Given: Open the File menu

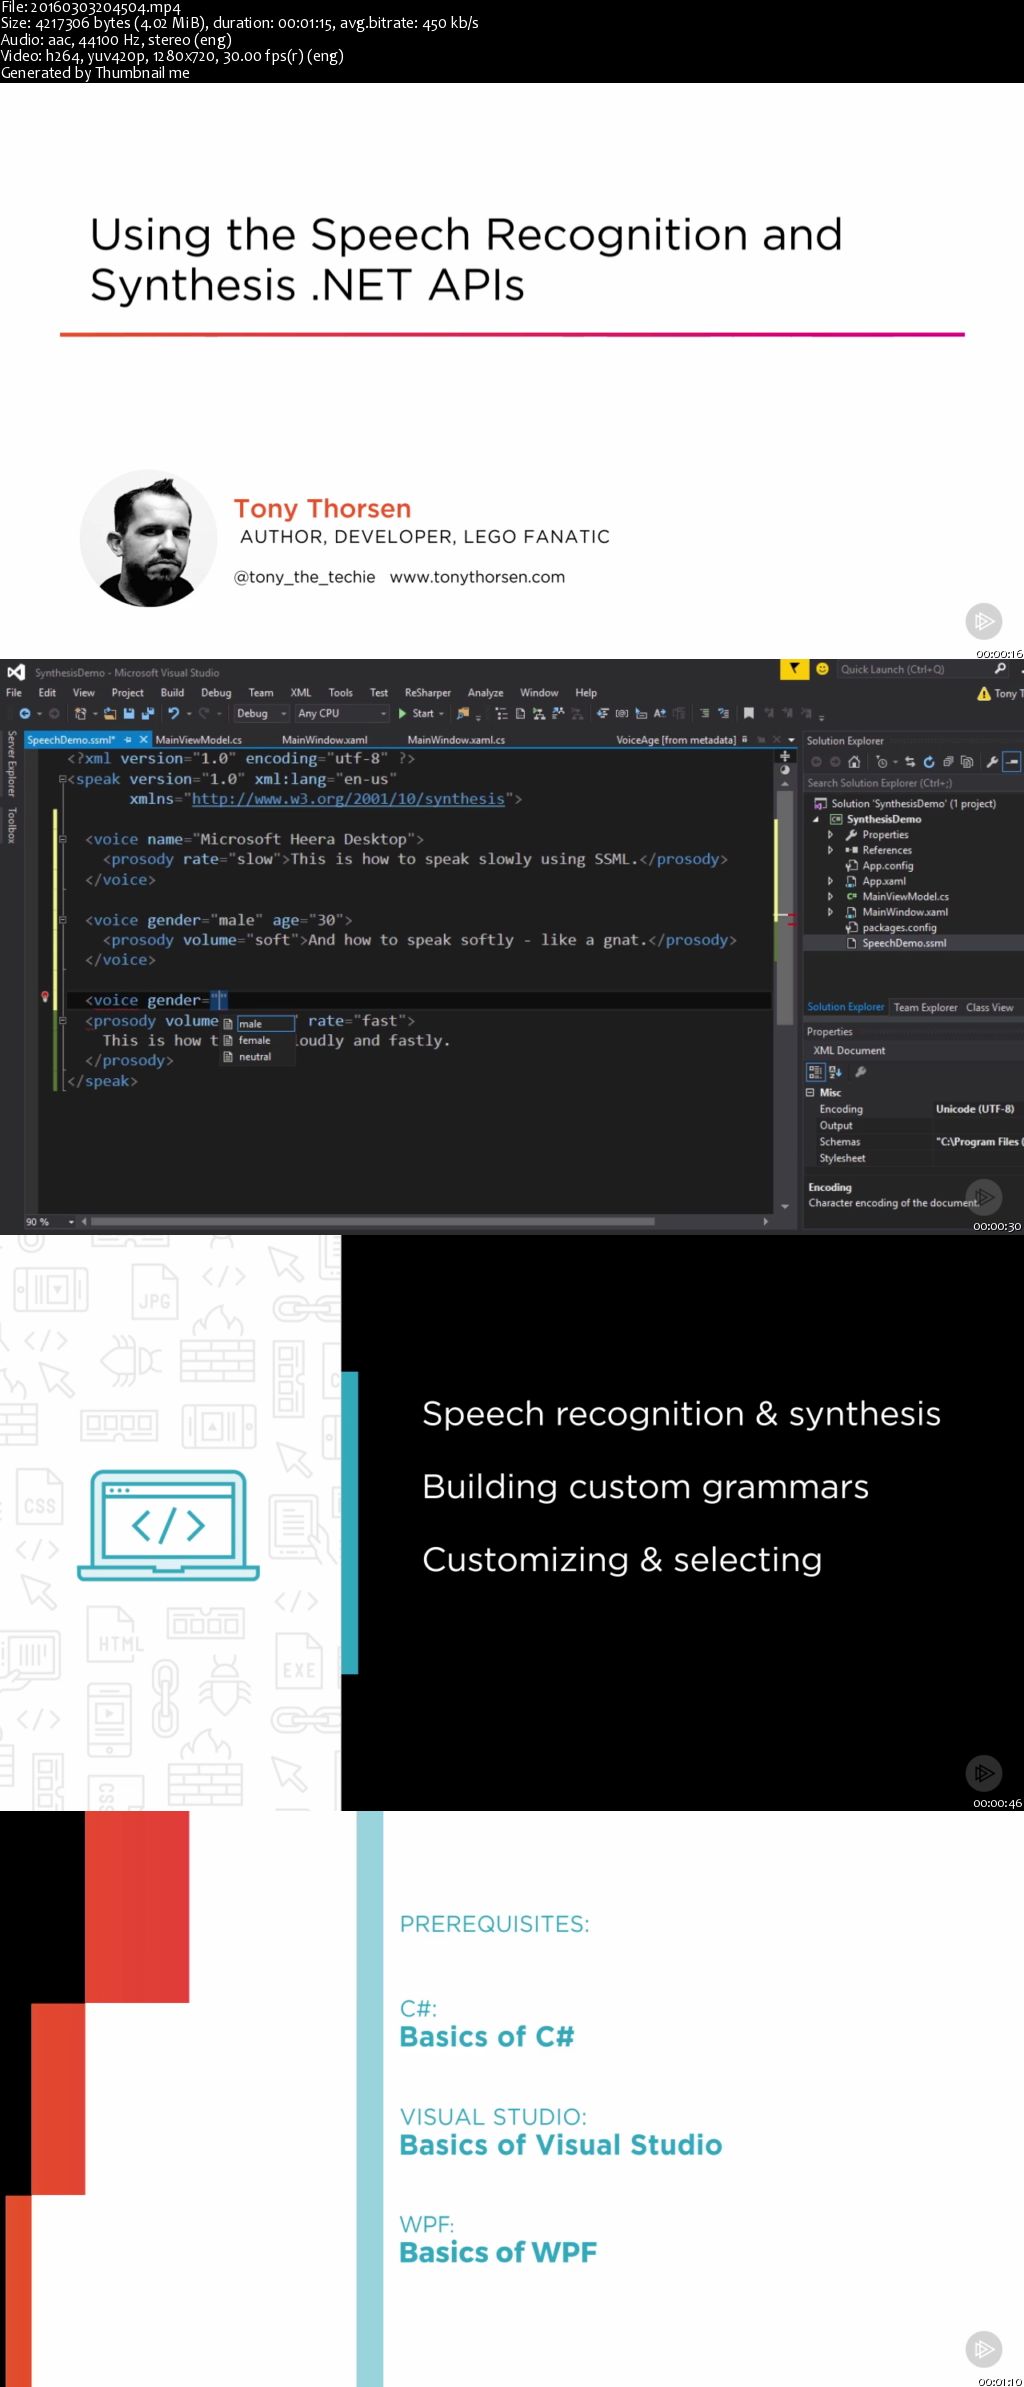Looking at the screenshot, I should [x=14, y=692].
